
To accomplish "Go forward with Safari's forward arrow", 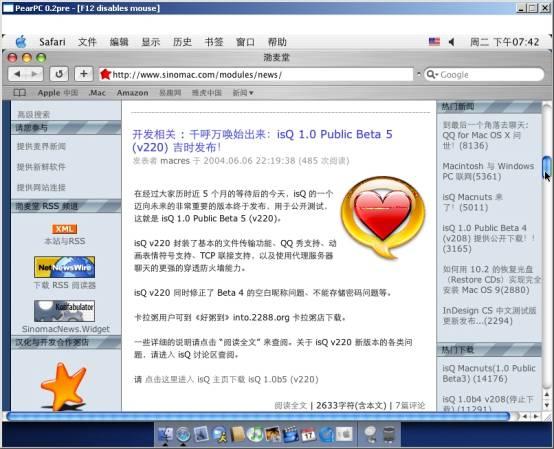I will (x=34, y=74).
